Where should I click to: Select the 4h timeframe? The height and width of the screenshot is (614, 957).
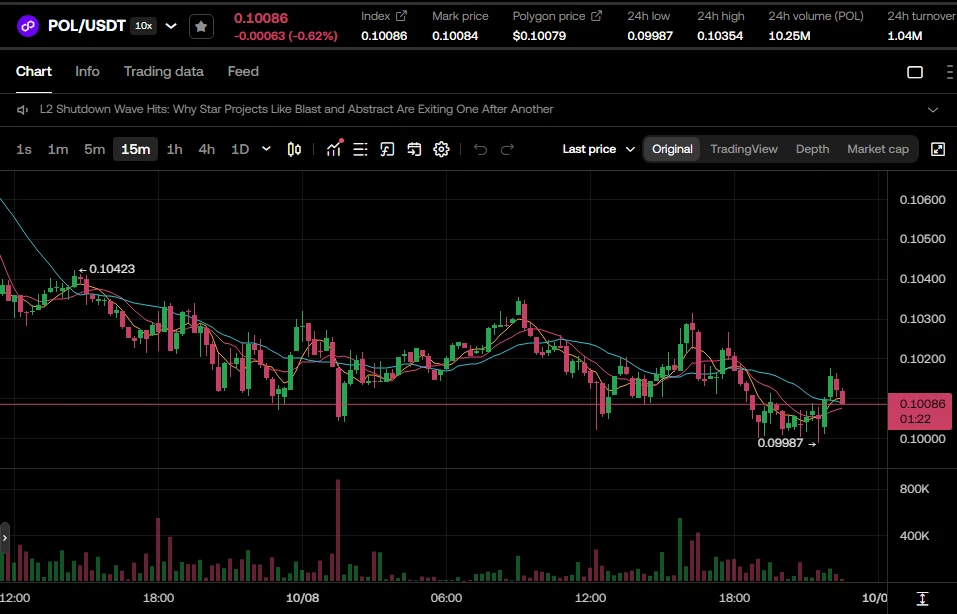coord(207,149)
